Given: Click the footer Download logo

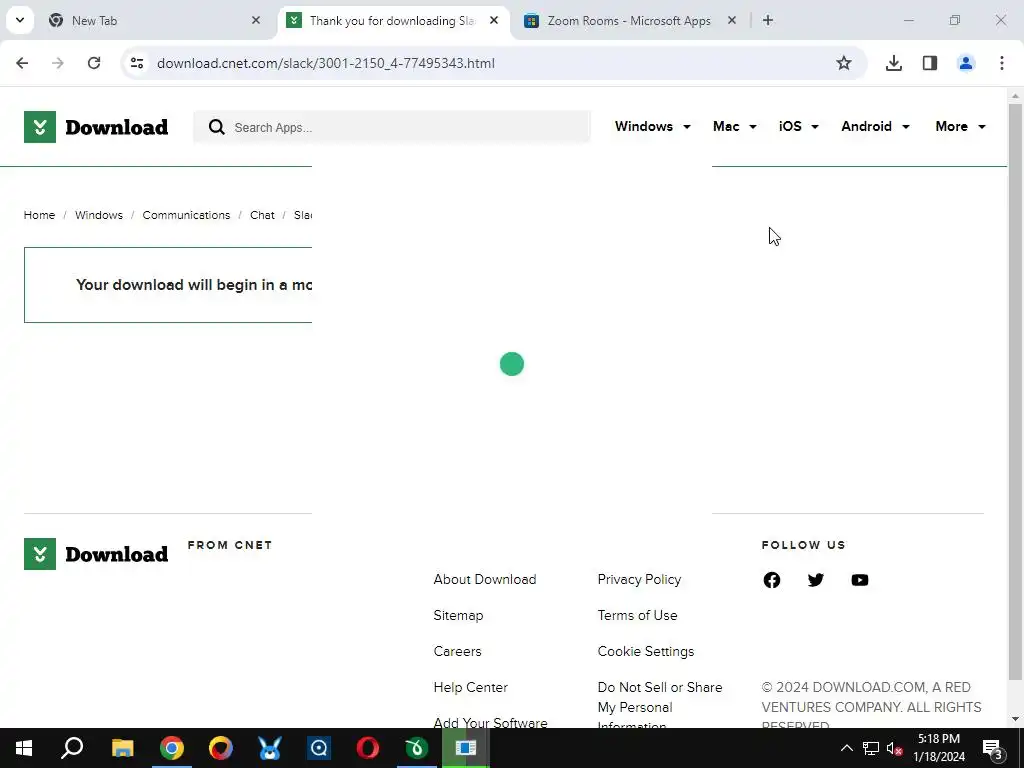Looking at the screenshot, I should [96, 554].
